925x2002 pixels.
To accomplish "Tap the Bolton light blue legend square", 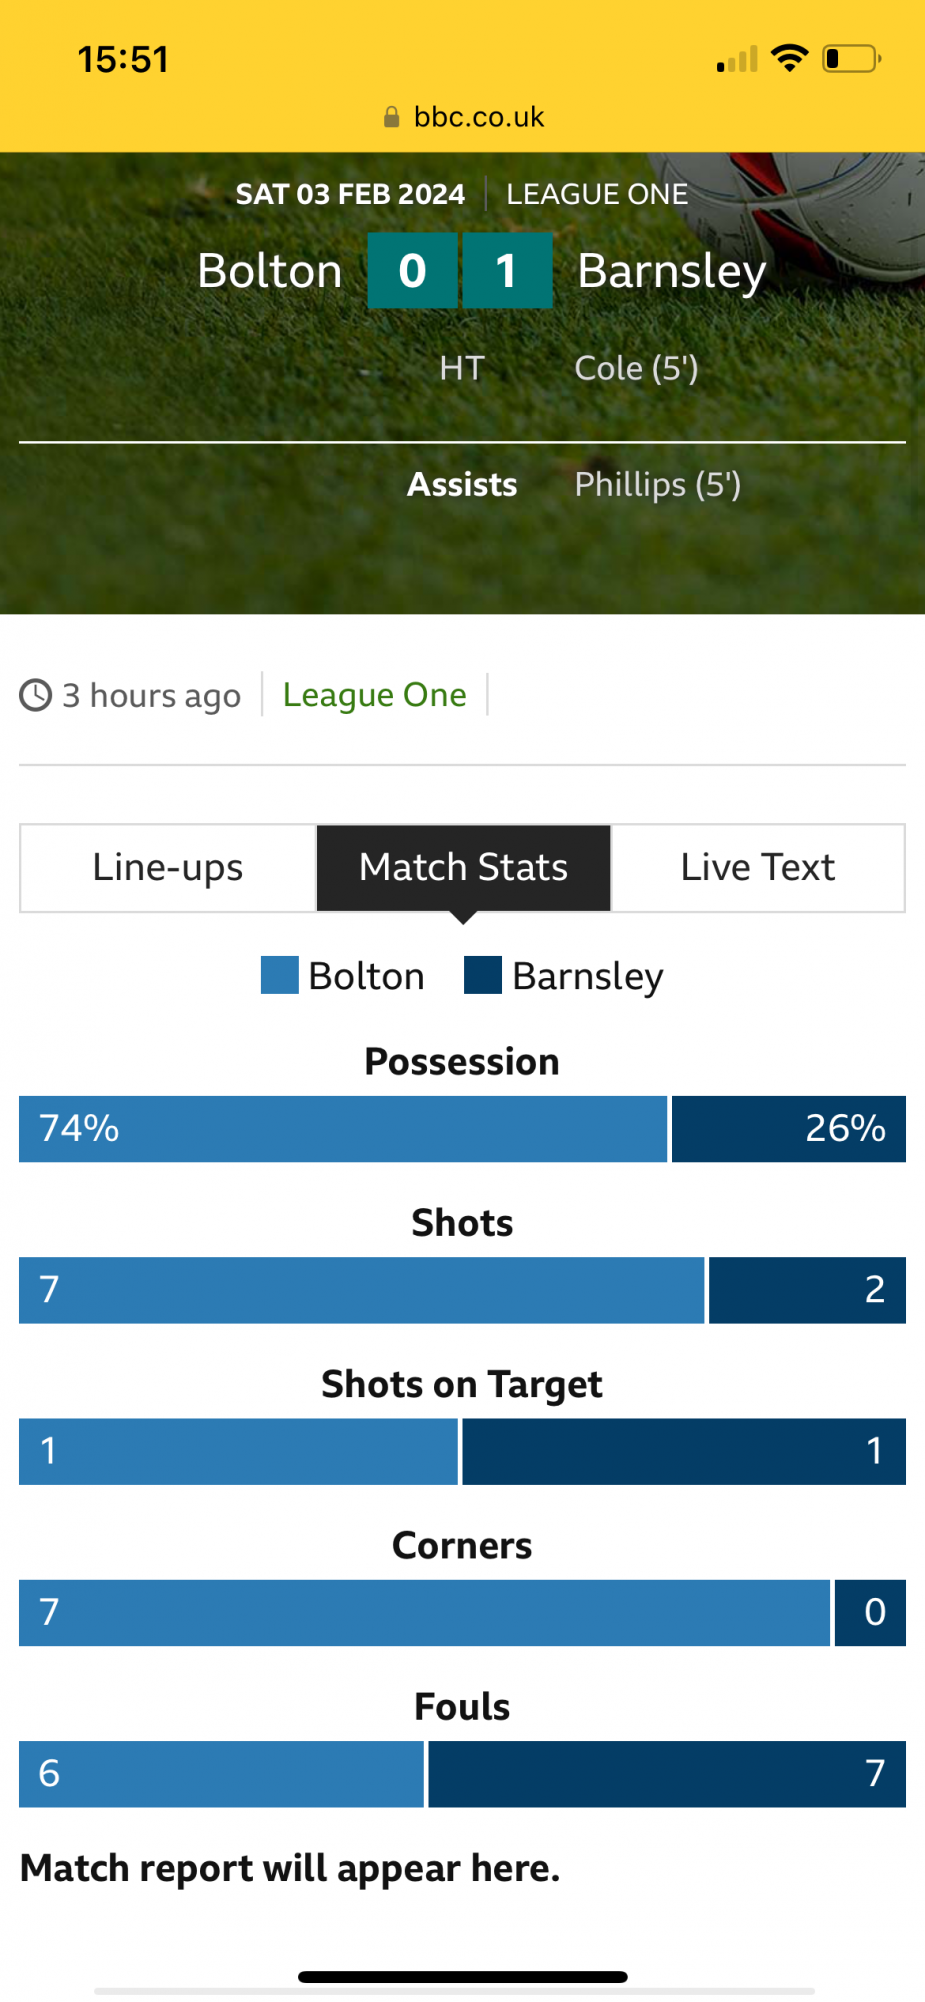I will coord(280,975).
